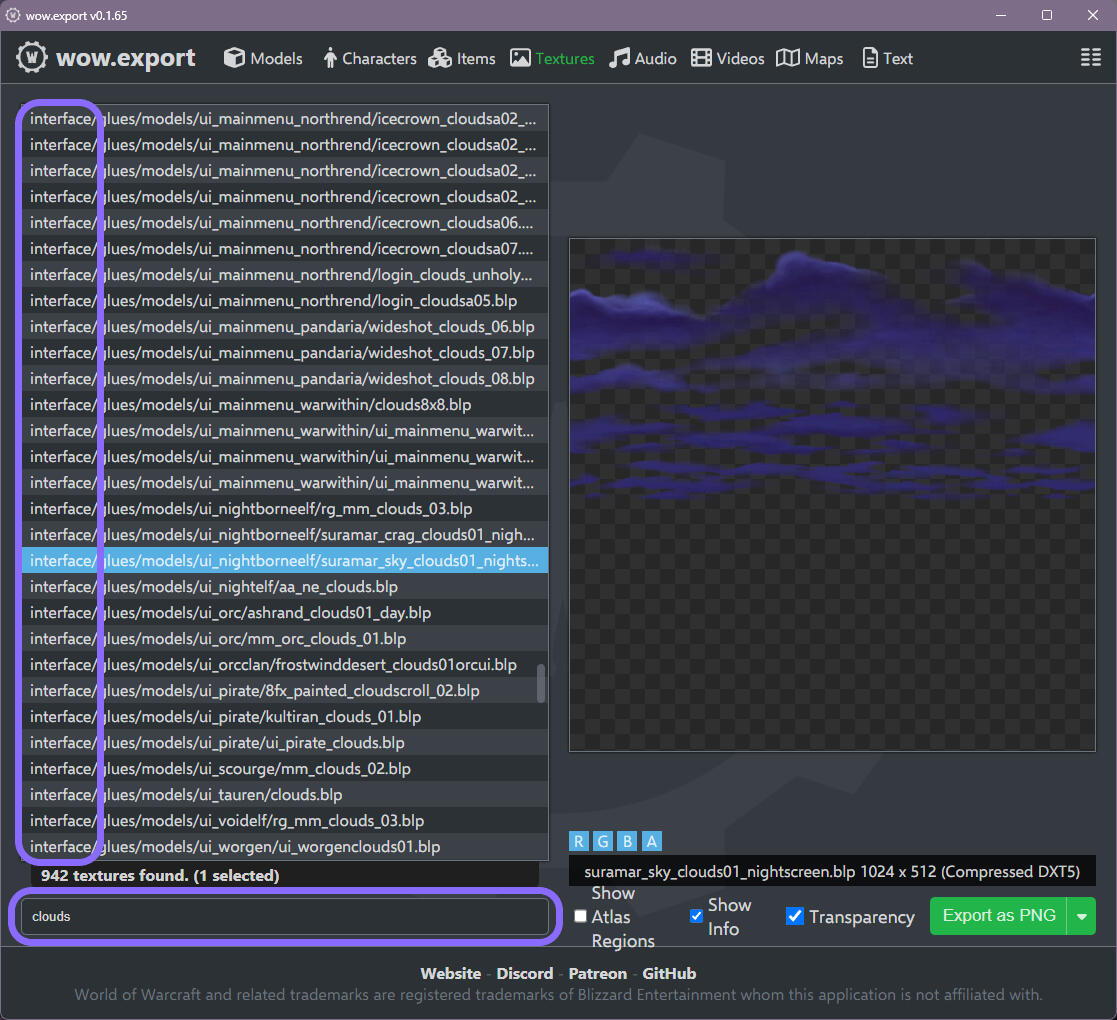Viewport: 1117px width, 1020px height.
Task: Click the wow.export gear logo icon
Action: 33,58
